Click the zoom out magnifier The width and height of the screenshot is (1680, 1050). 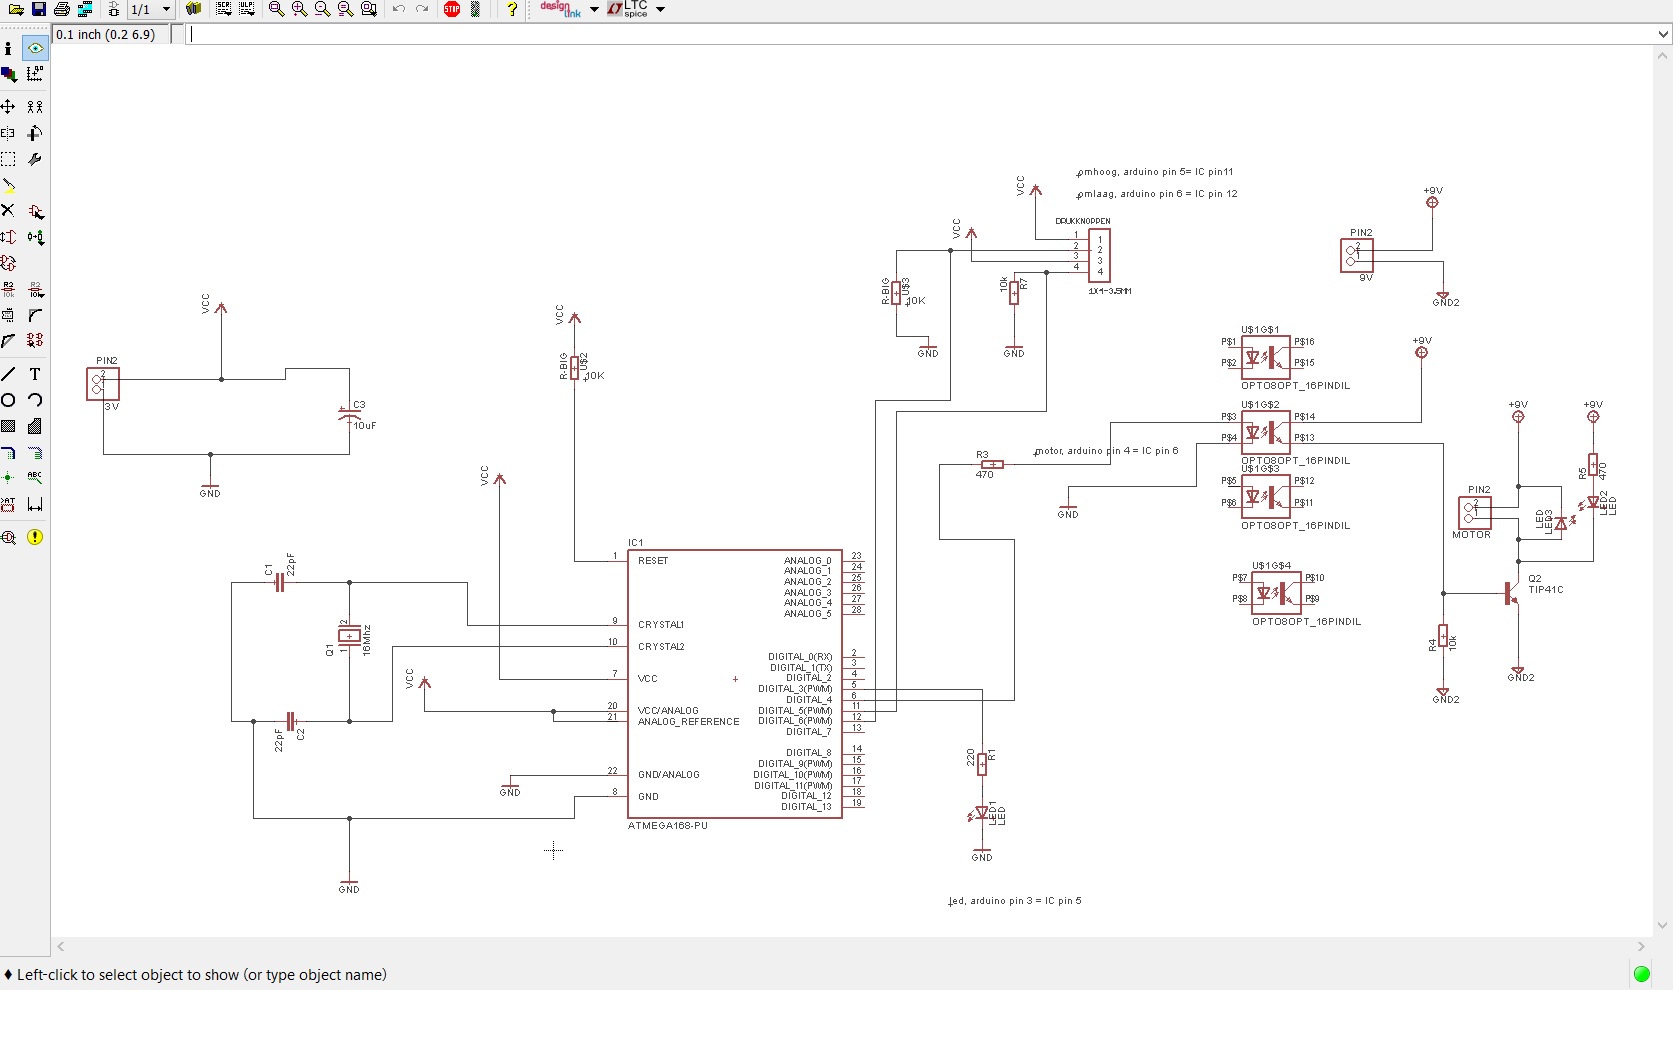point(322,9)
